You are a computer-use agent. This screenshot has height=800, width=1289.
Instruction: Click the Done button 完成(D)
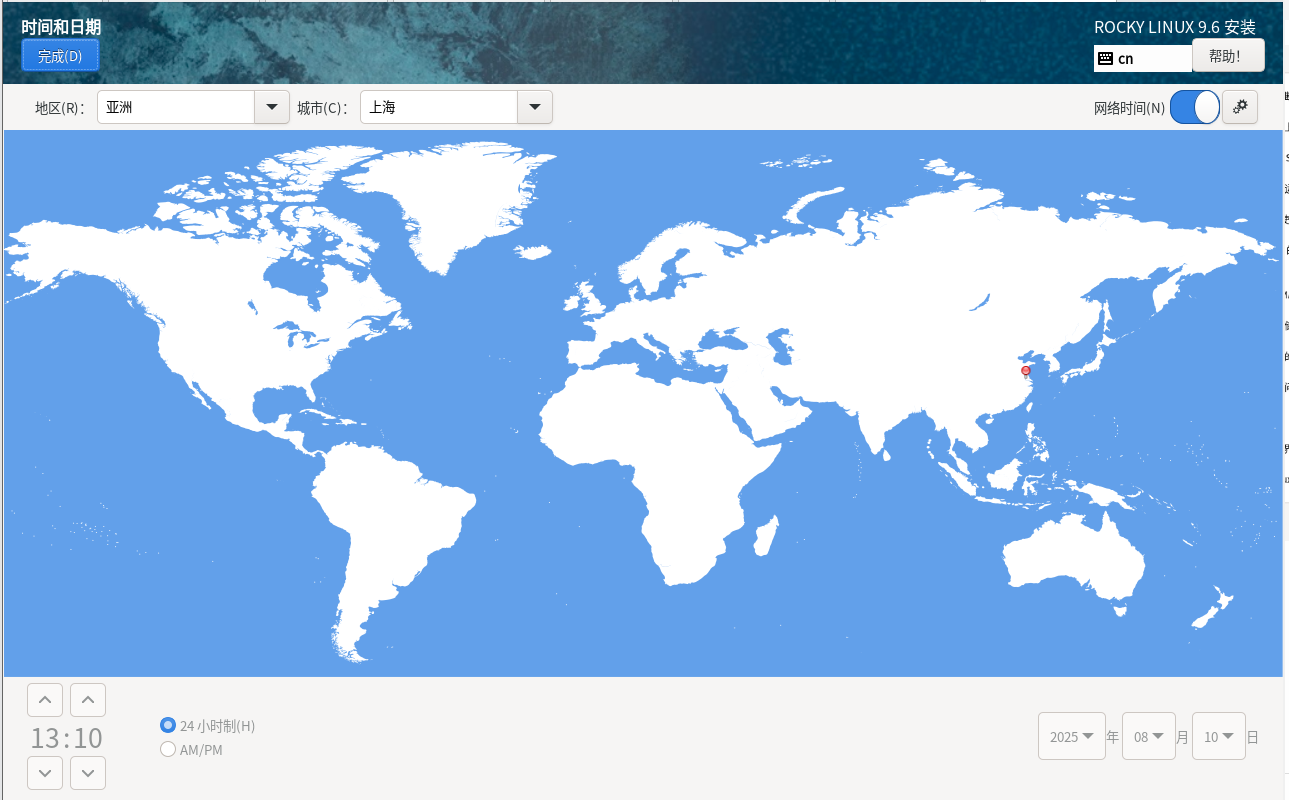click(x=60, y=56)
